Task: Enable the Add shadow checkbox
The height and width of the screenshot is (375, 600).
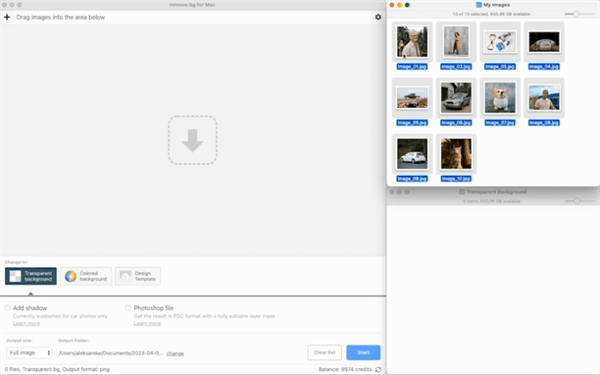Action: click(7, 308)
